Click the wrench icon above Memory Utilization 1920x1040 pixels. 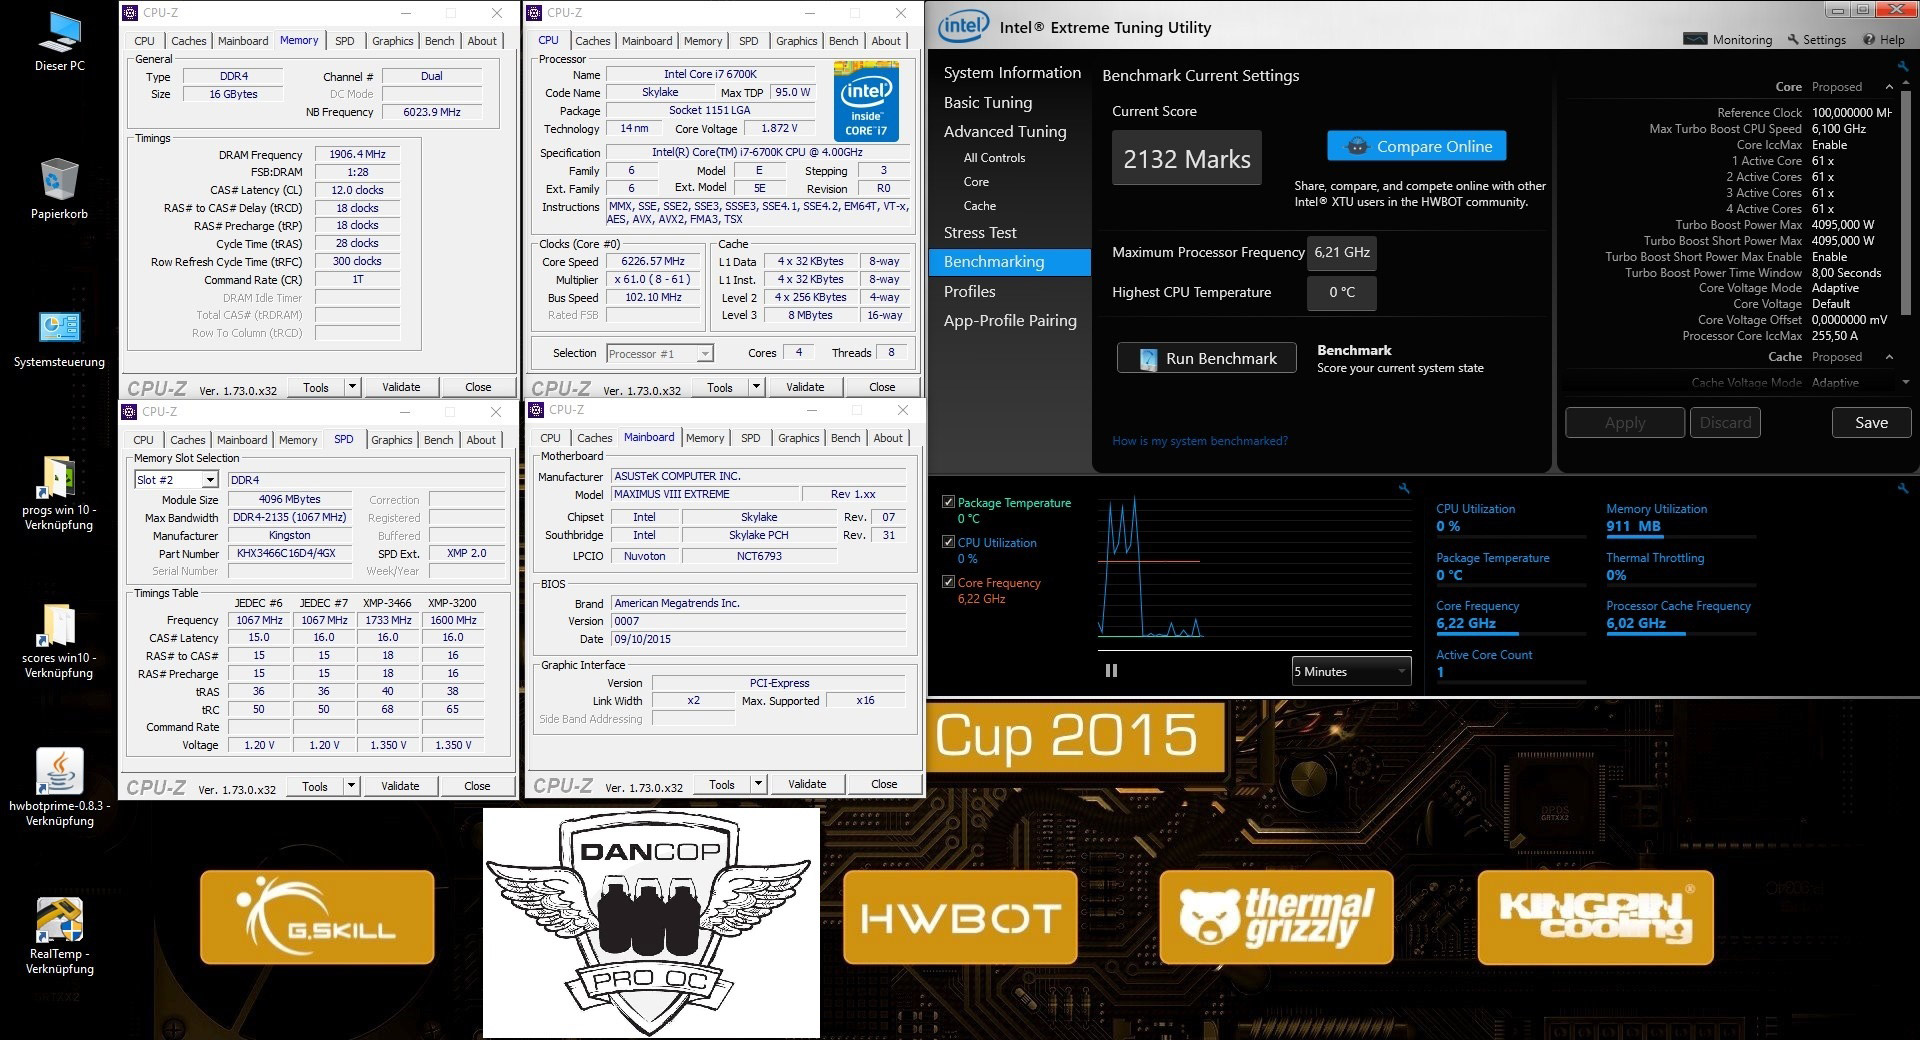click(1902, 488)
